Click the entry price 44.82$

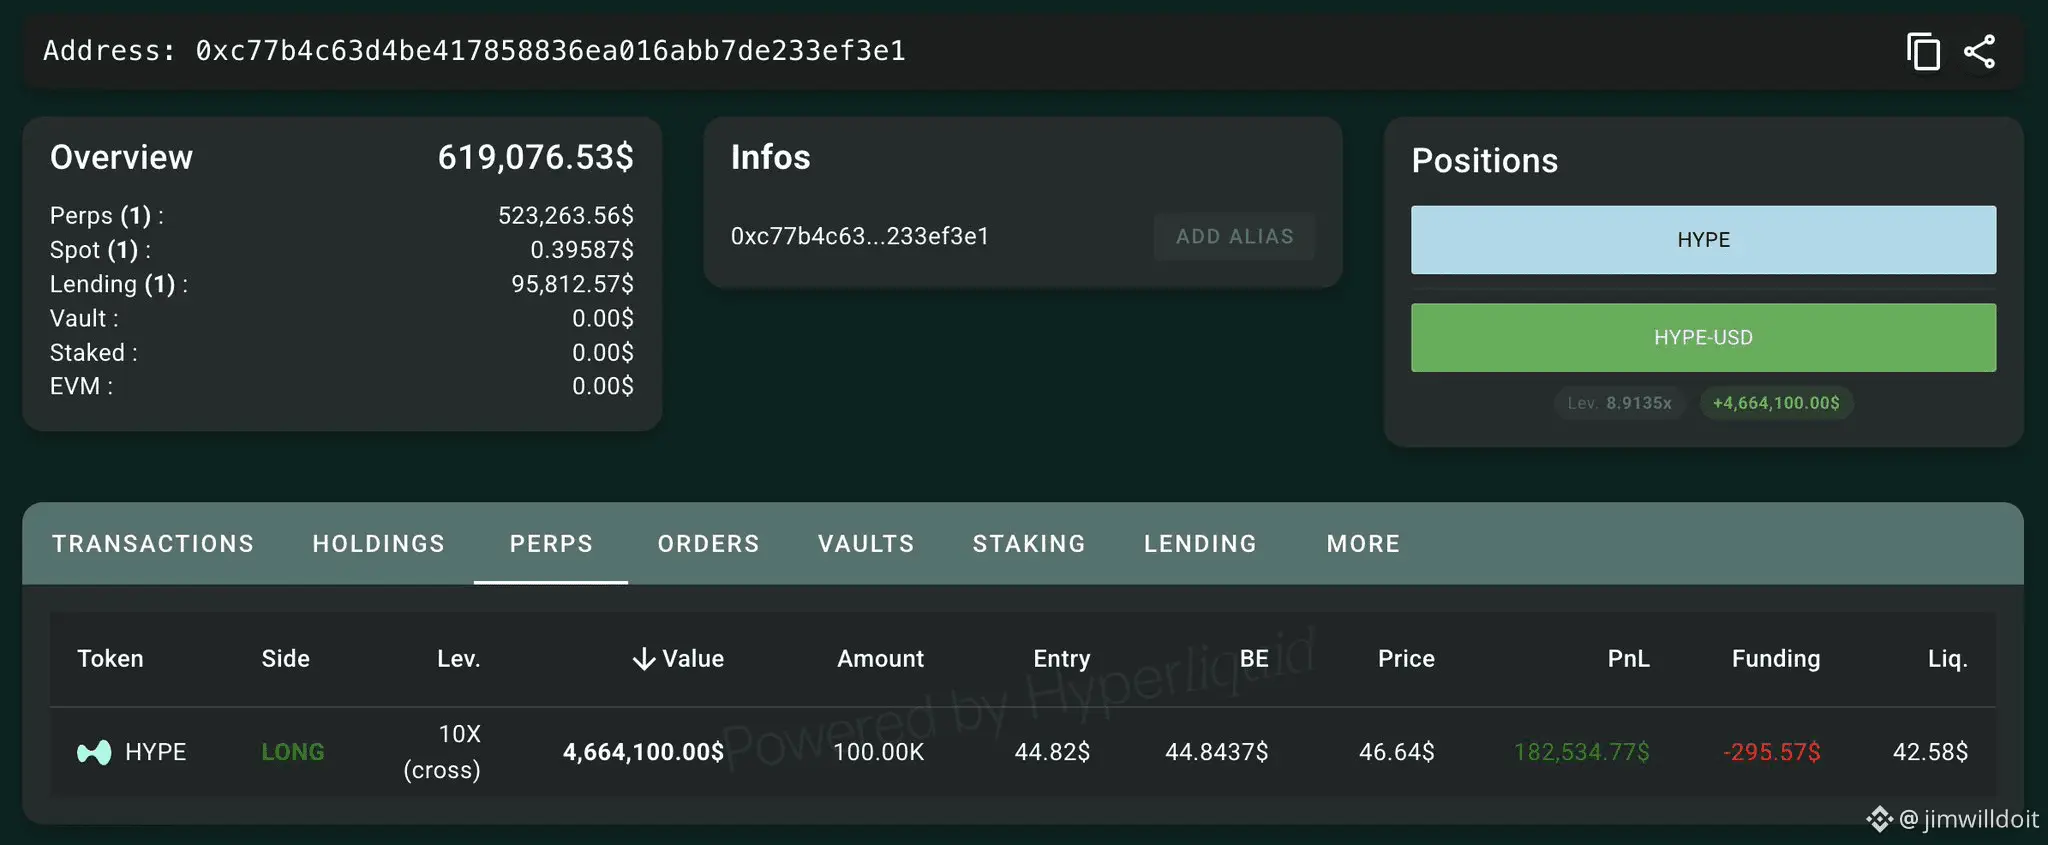(1053, 752)
